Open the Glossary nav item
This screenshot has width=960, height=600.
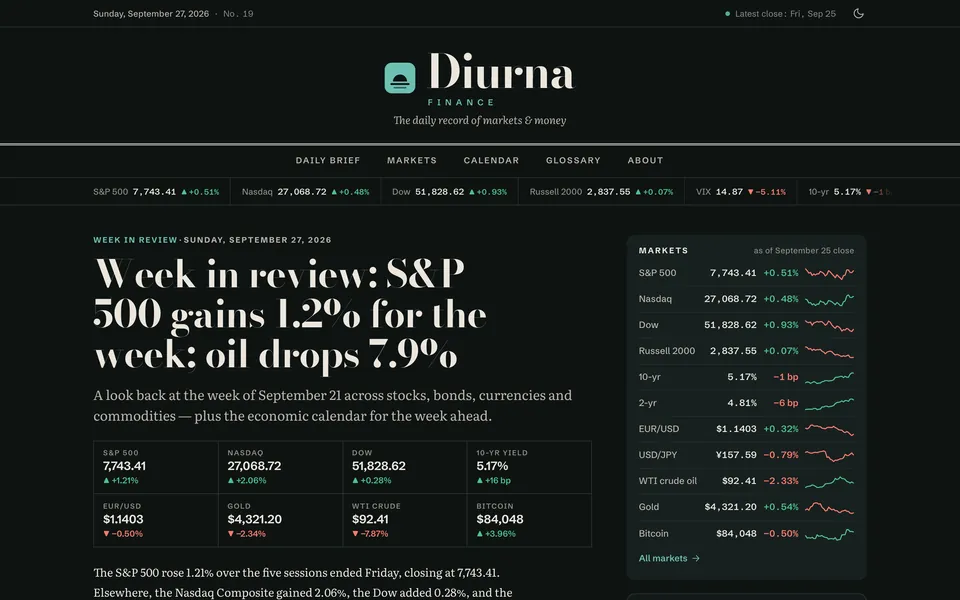573,160
